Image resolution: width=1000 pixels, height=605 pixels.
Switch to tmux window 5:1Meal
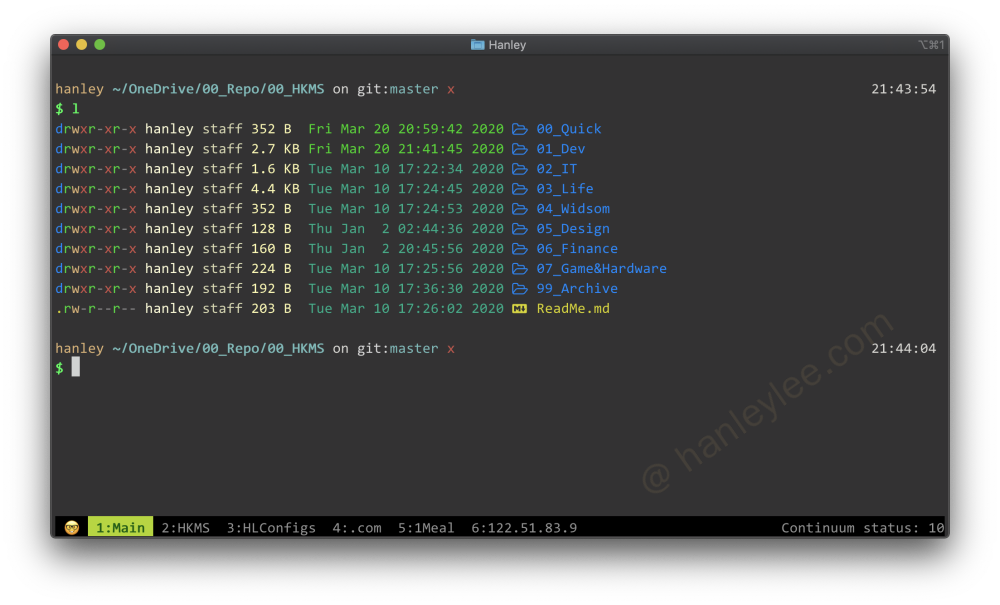426,528
